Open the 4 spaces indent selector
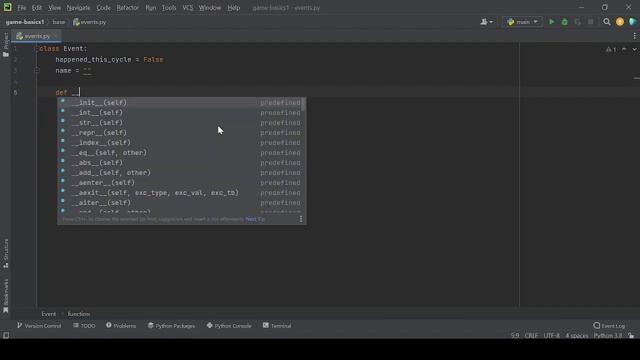The image size is (640, 360). click(x=577, y=336)
